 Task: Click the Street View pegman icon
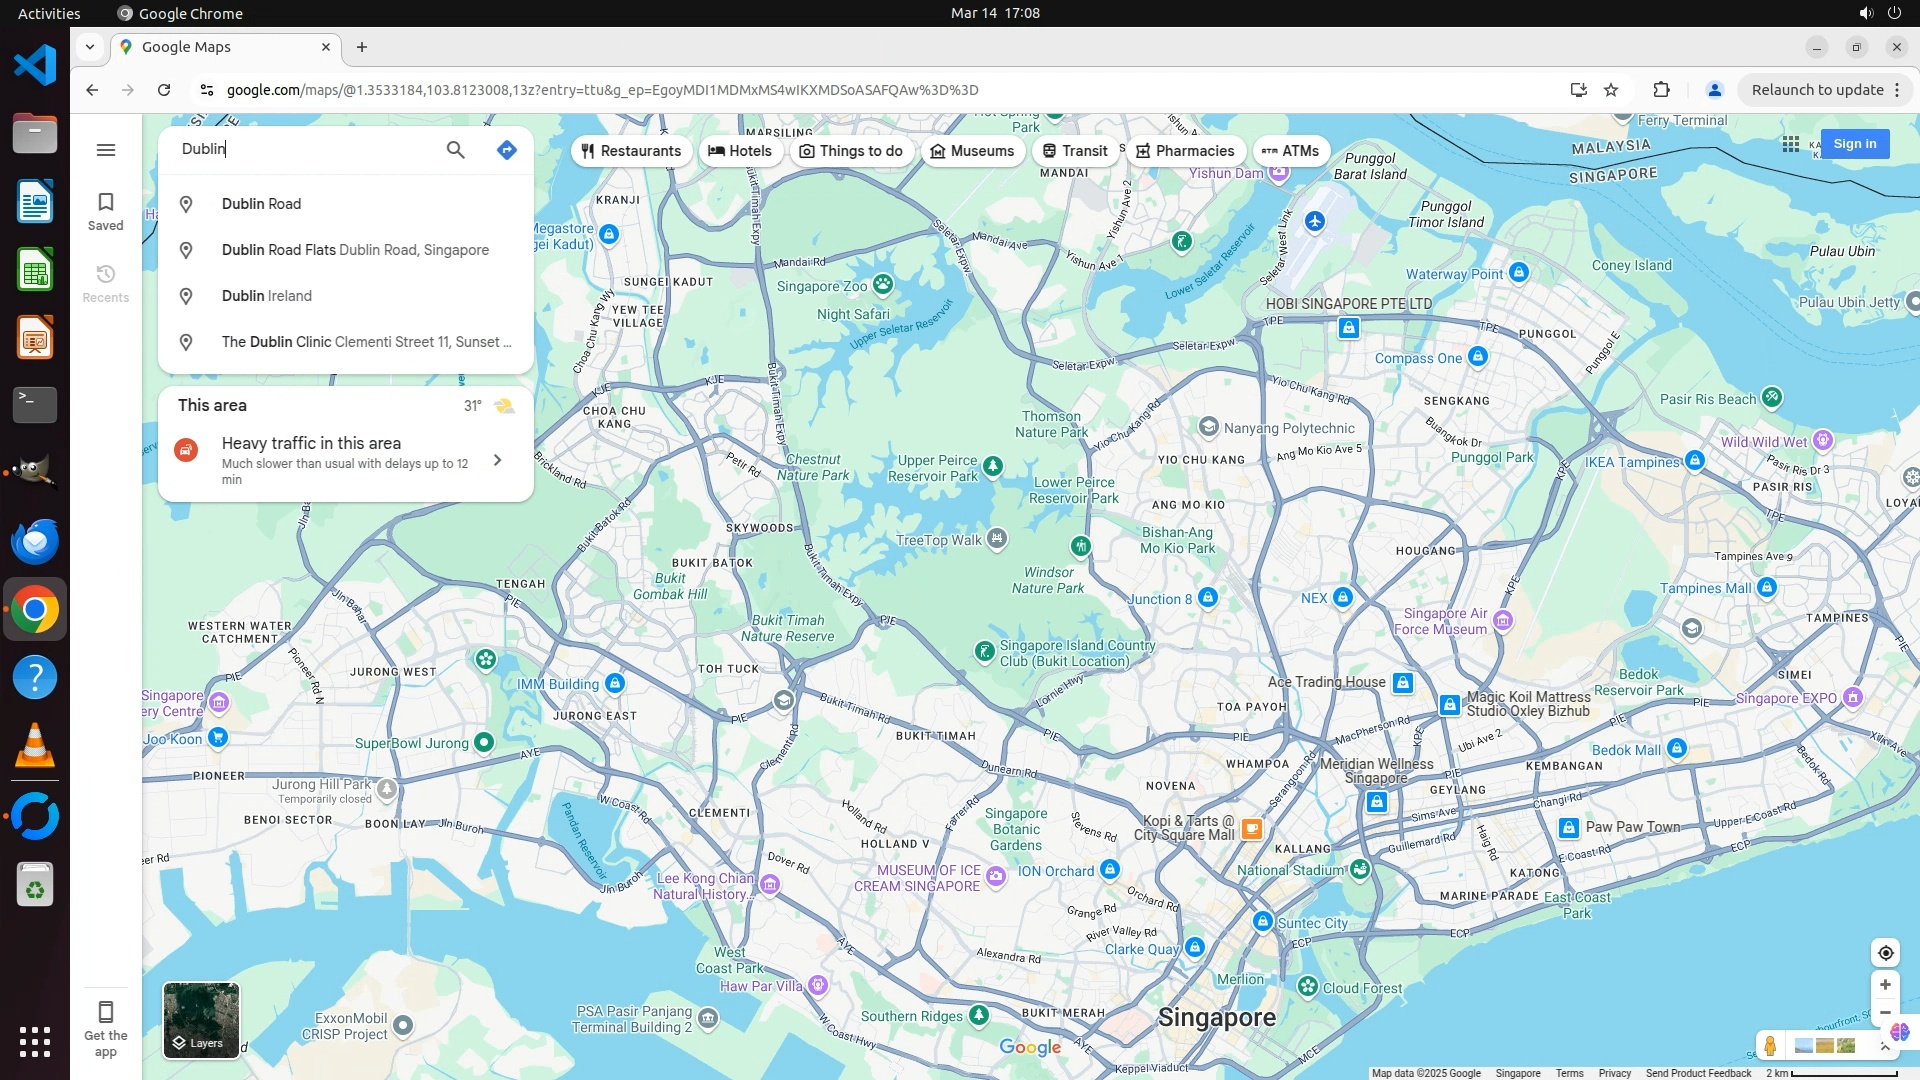[1770, 1046]
